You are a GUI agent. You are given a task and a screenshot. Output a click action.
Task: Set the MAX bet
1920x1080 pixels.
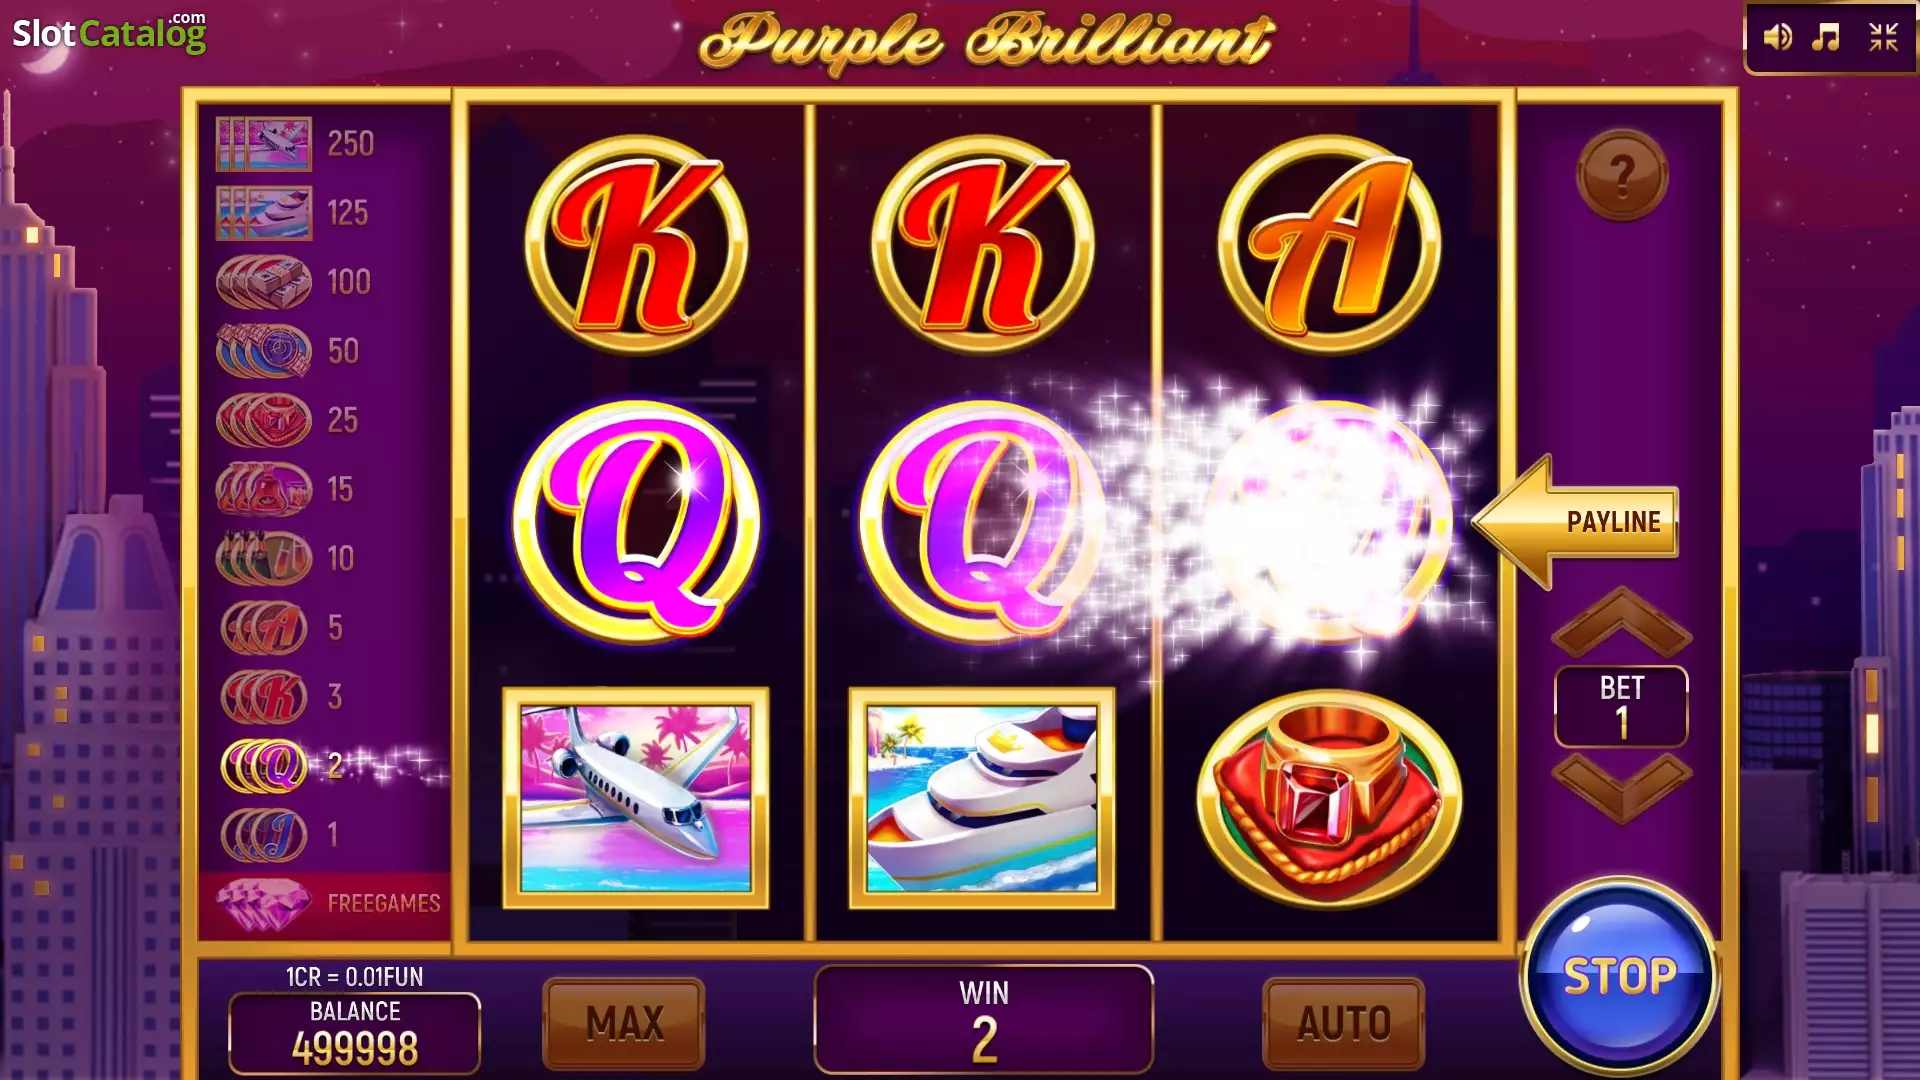(x=624, y=1023)
